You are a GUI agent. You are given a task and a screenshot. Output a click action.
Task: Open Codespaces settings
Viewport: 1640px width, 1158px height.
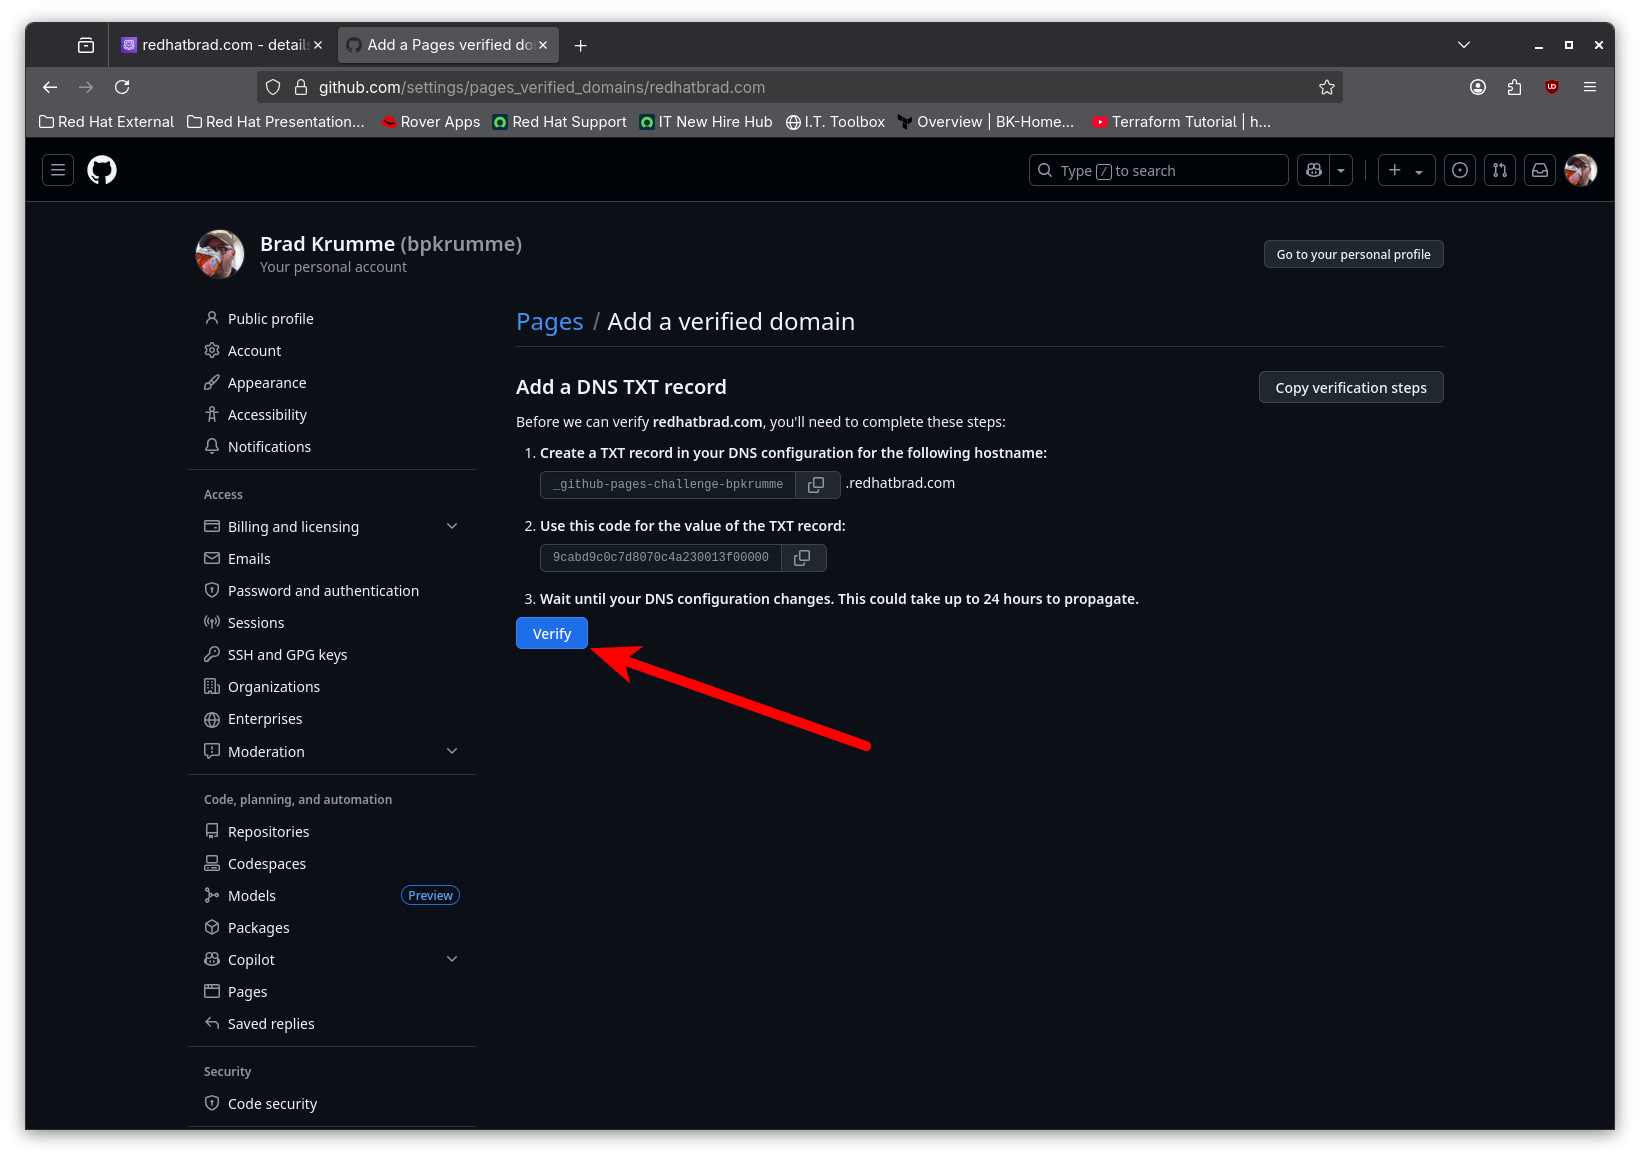click(x=332, y=863)
